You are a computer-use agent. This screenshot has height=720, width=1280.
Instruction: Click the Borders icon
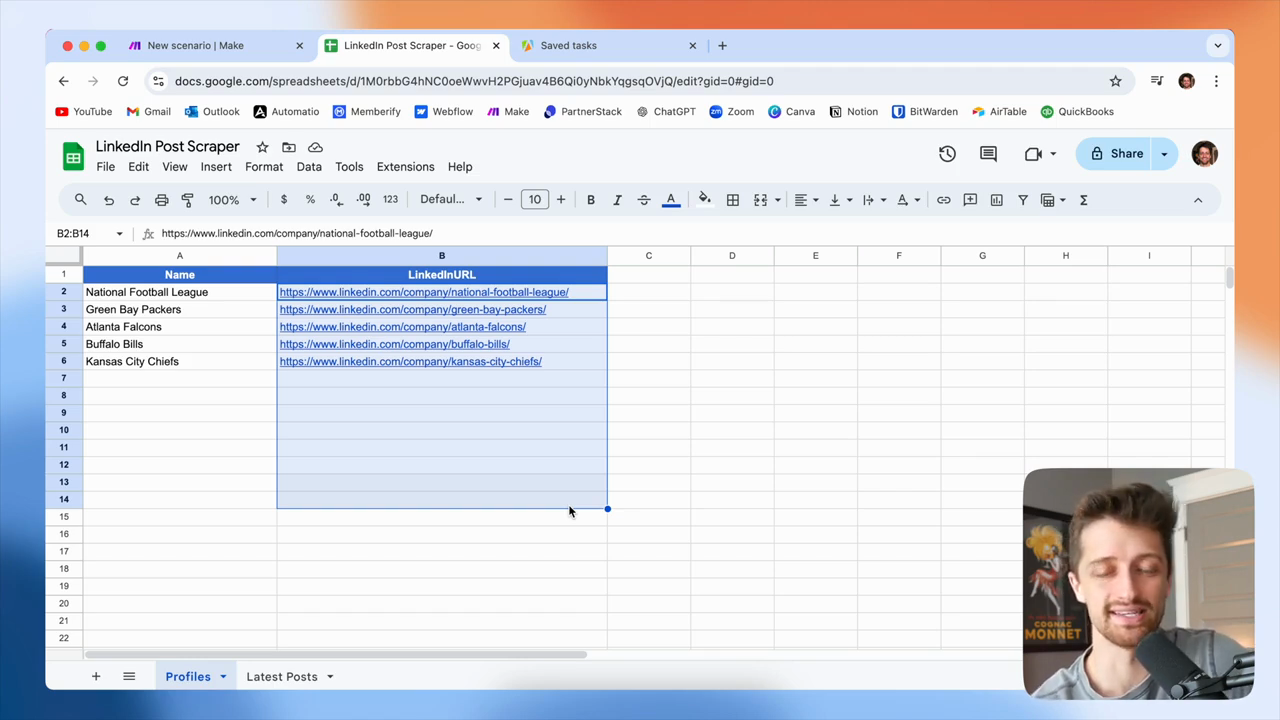[733, 200]
